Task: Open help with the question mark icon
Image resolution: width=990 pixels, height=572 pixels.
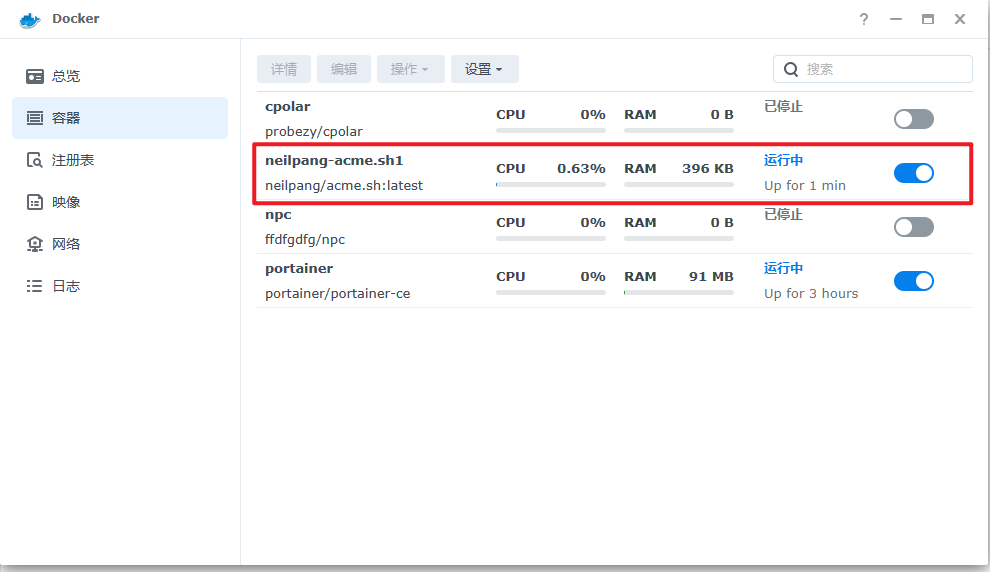Action: (864, 20)
